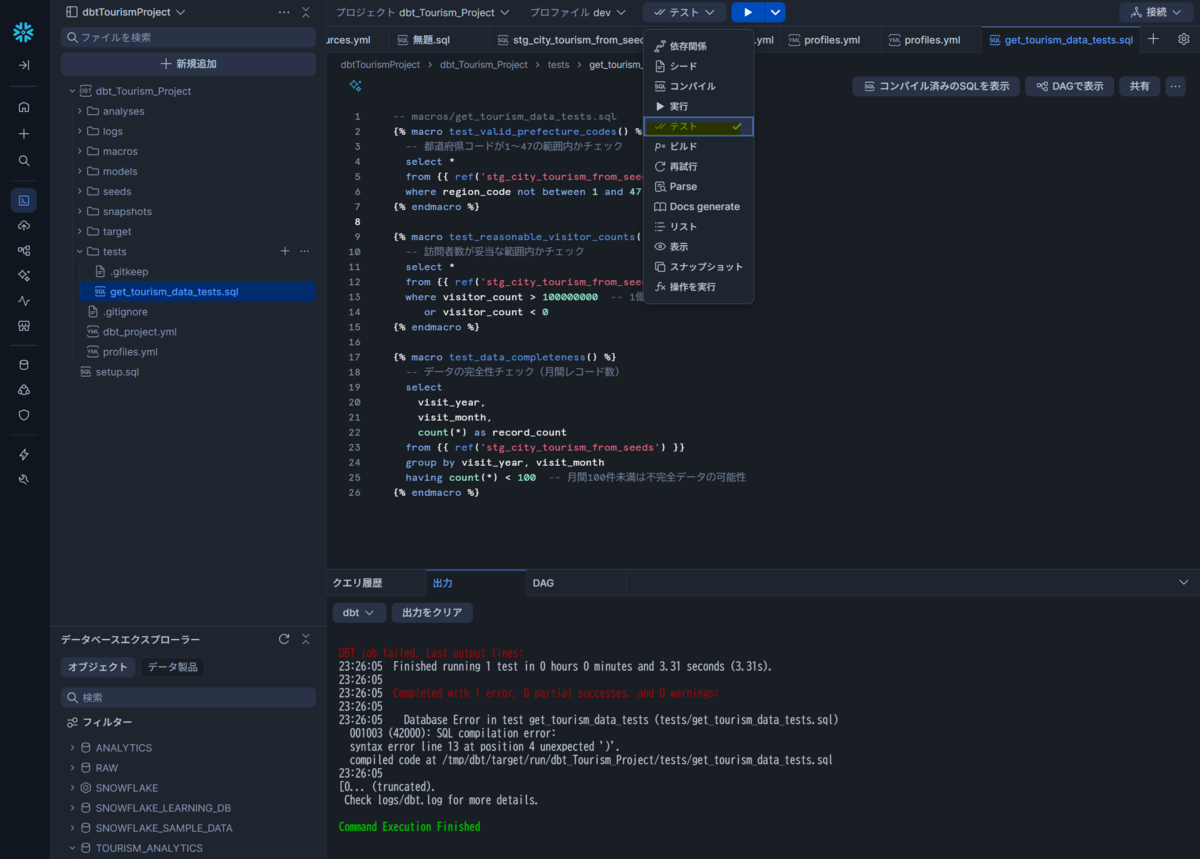Click the Snowflake logo icon
1200x859 pixels.
24,32
